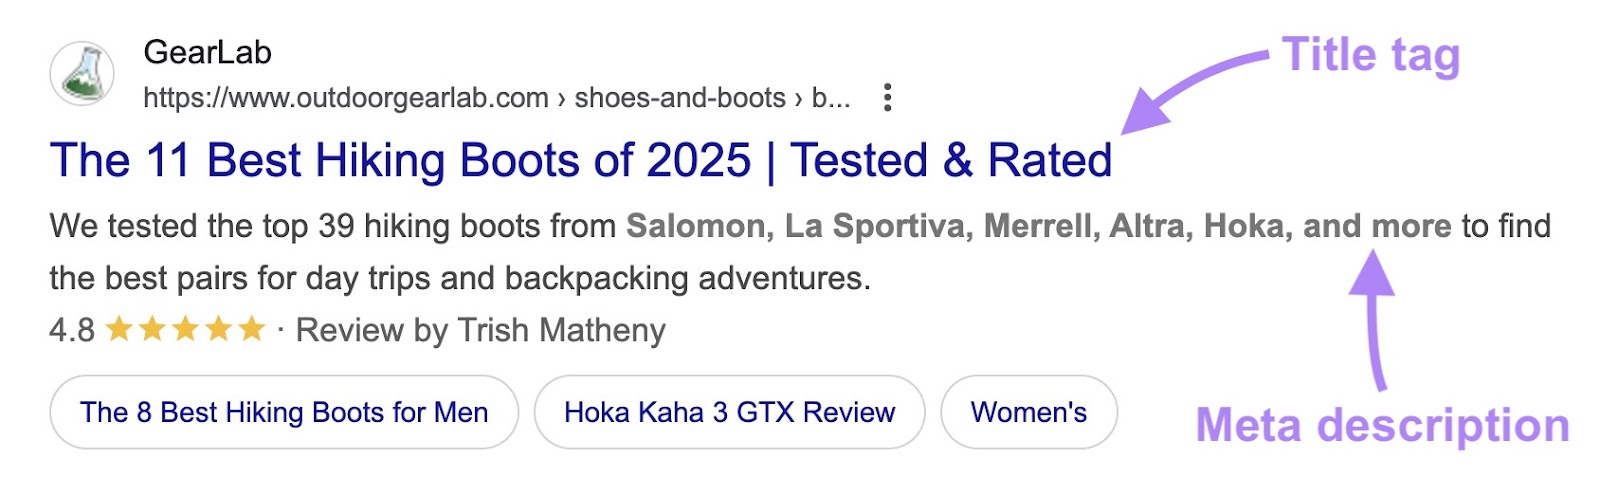The height and width of the screenshot is (495, 1600).
Task: Click the purple Title tag label
Action: click(1370, 55)
